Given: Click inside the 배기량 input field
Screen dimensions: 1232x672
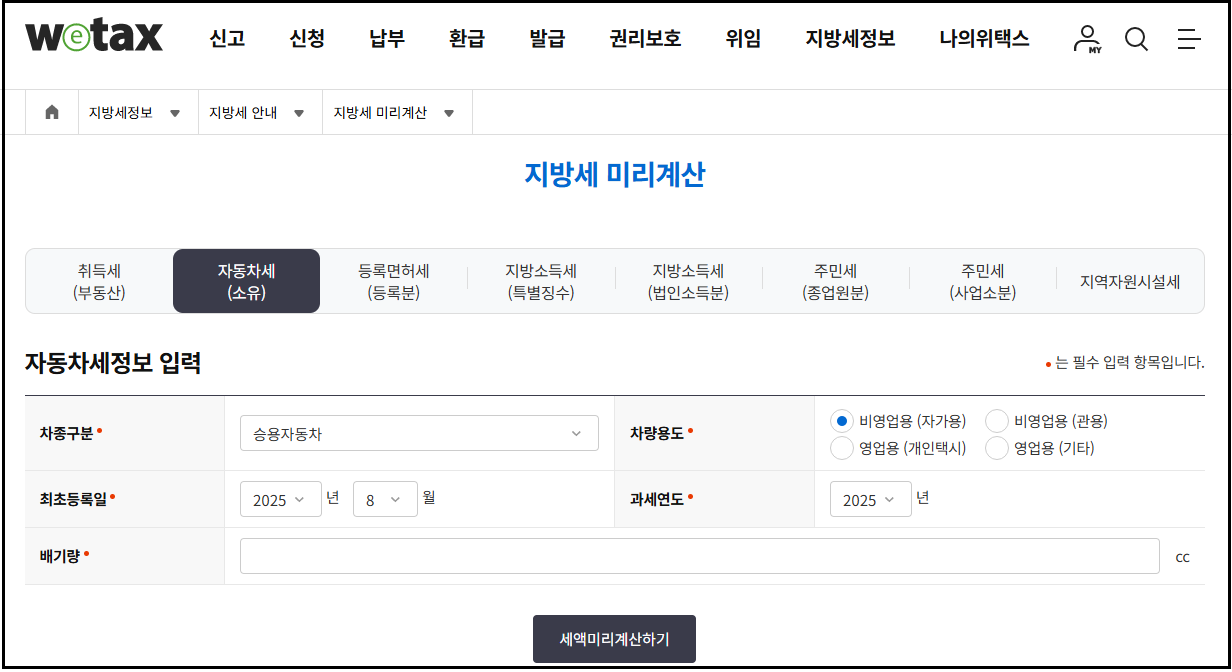Looking at the screenshot, I should pyautogui.click(x=700, y=556).
